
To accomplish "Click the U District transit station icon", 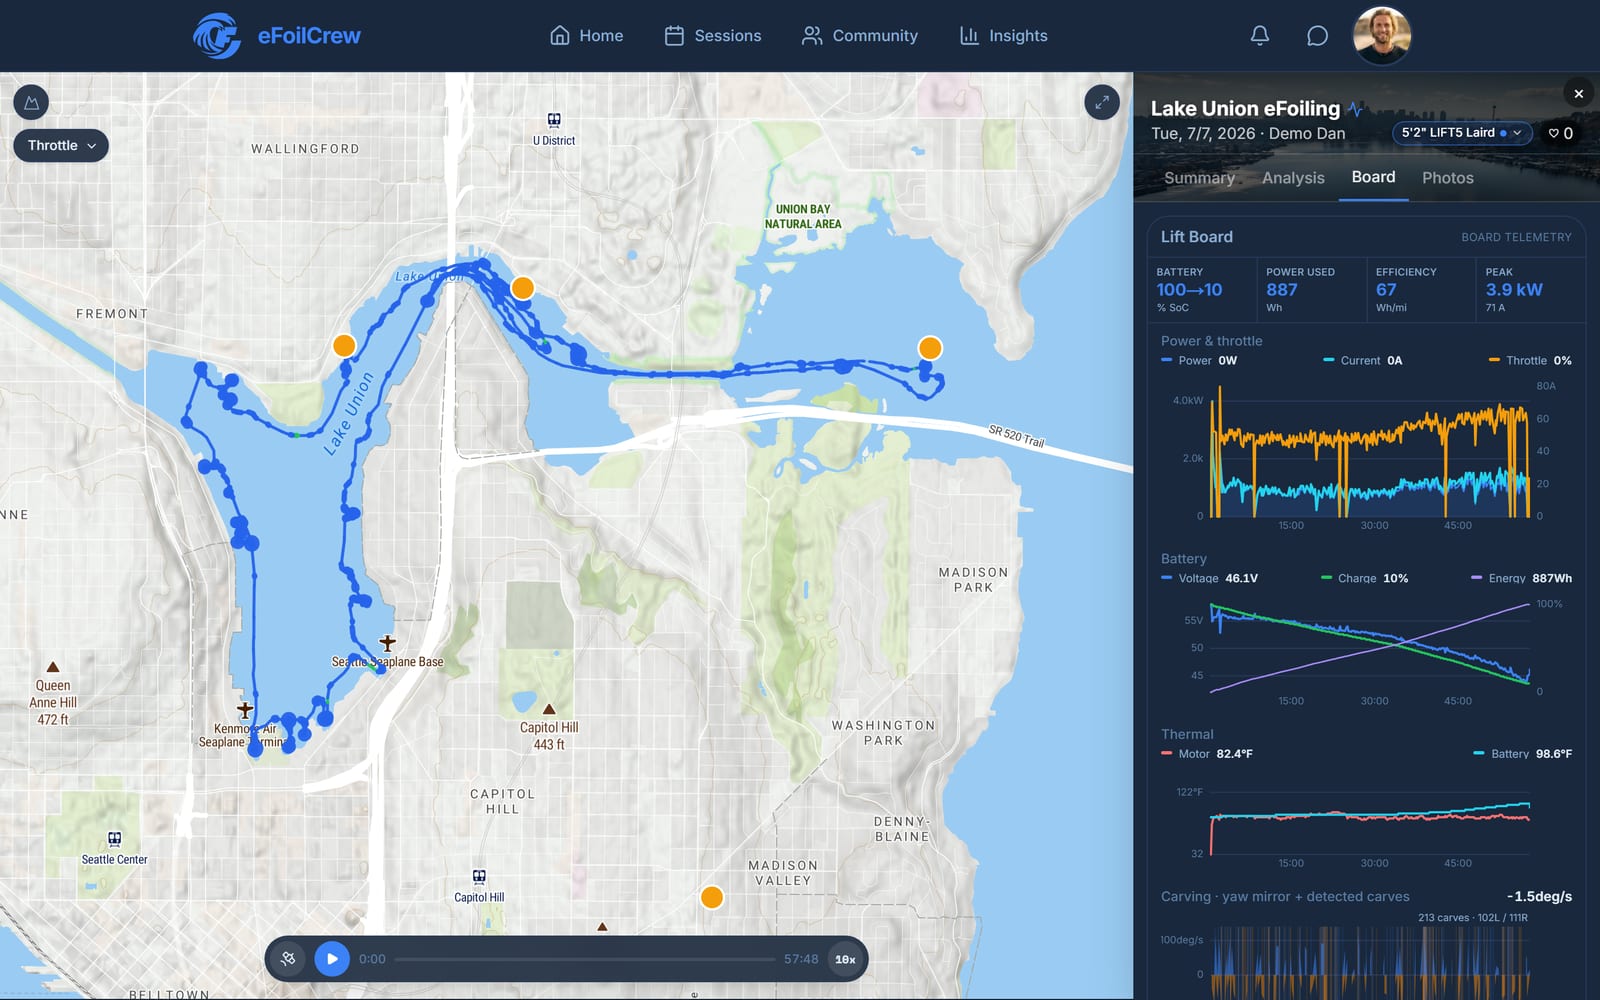I will click(x=554, y=120).
